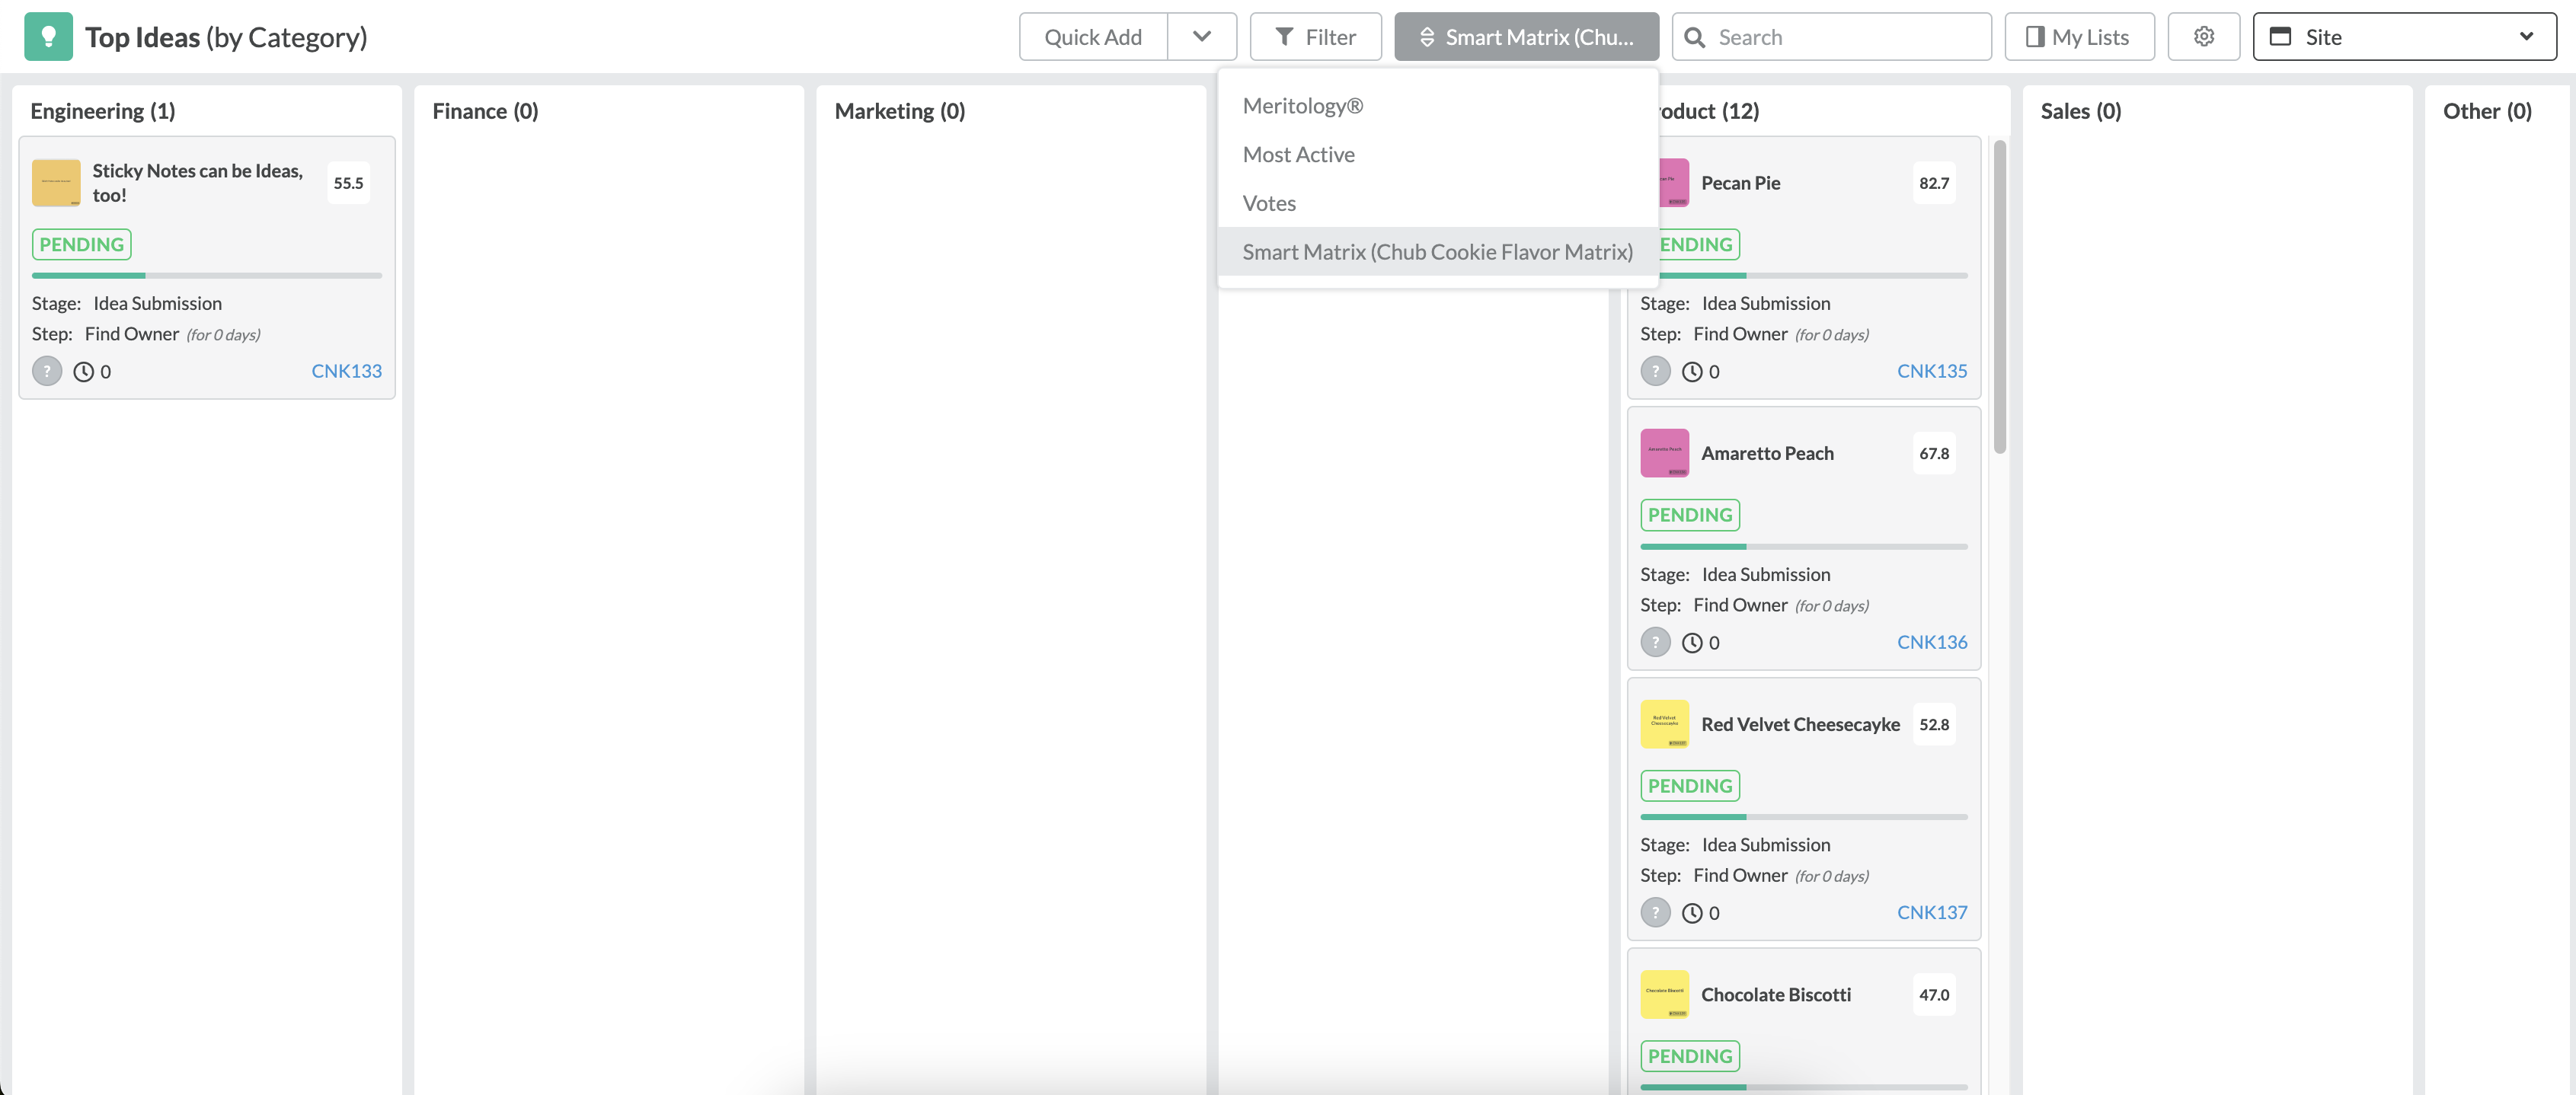This screenshot has width=2576, height=1095.
Task: Click the My Lists panel icon
Action: pyautogui.click(x=2035, y=37)
